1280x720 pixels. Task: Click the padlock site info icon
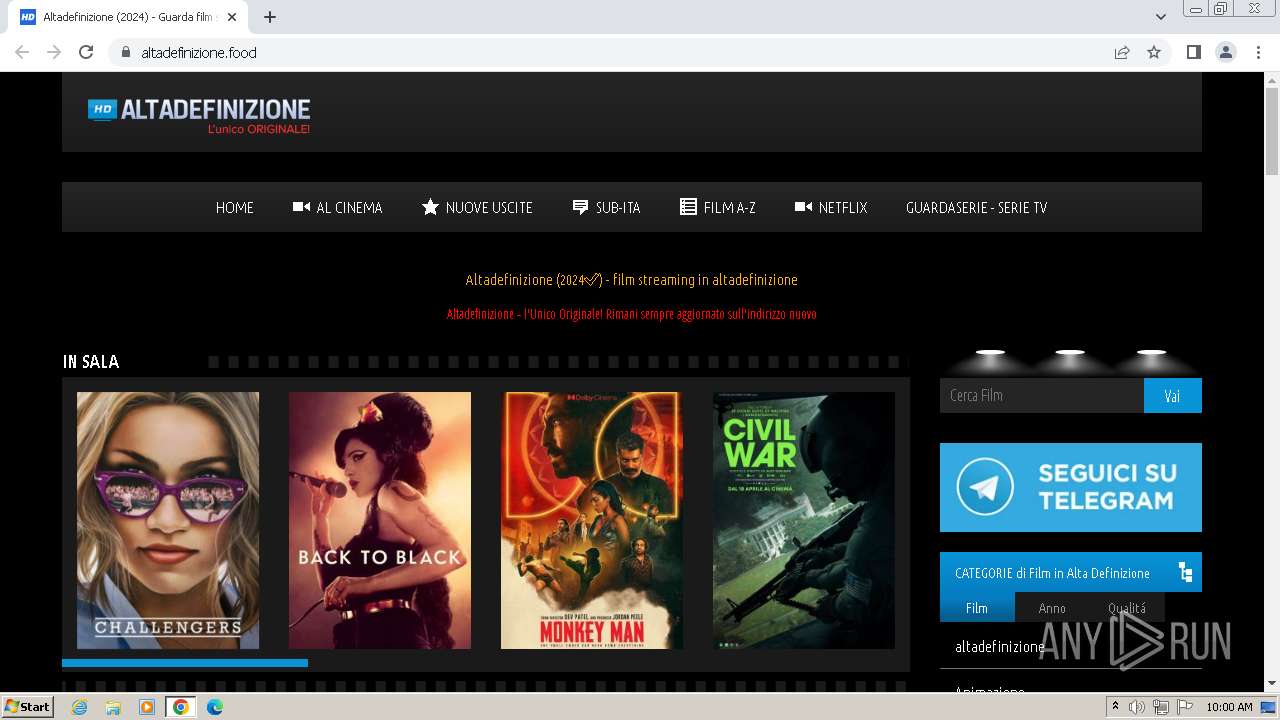(125, 52)
